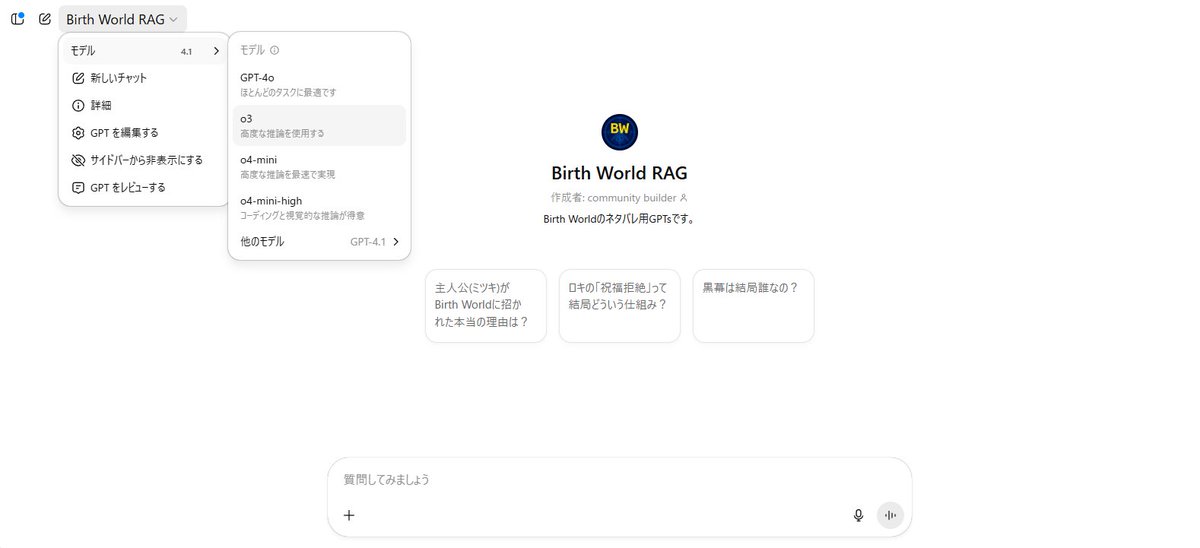Click the review speech-bubble icon
Image resolution: width=1200 pixels, height=548 pixels.
tap(78, 187)
